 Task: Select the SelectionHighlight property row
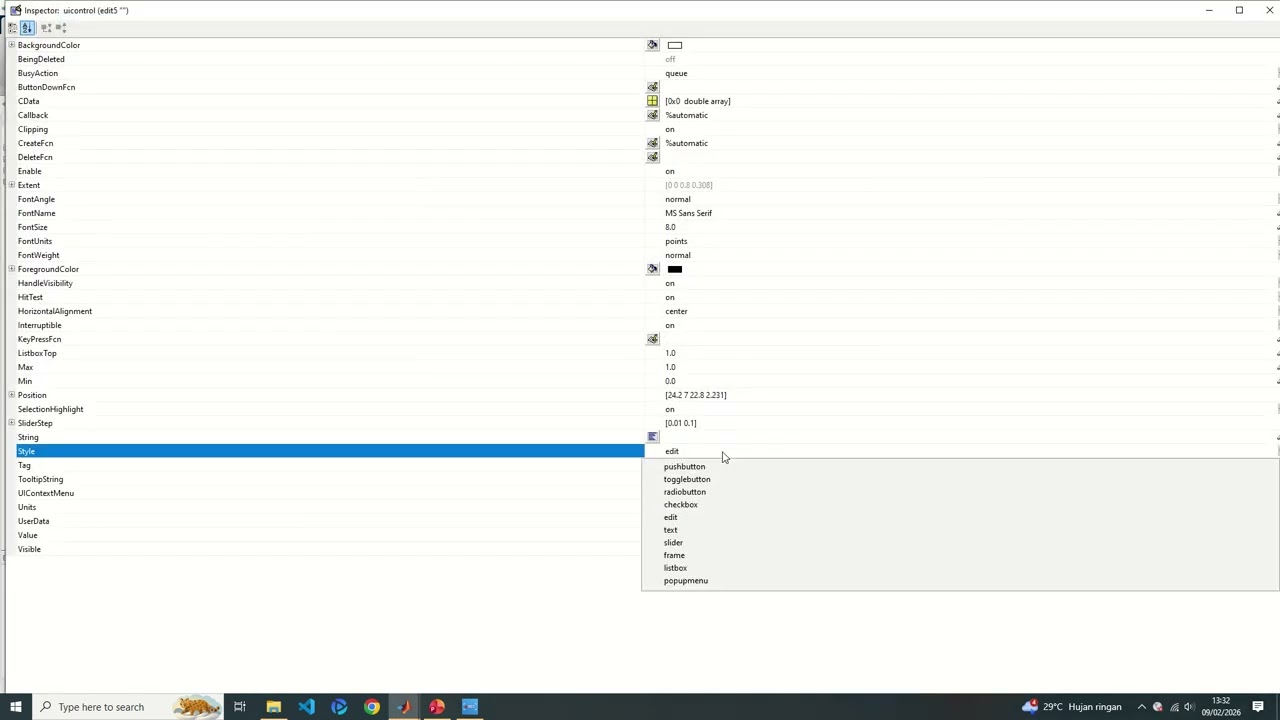click(x=330, y=409)
